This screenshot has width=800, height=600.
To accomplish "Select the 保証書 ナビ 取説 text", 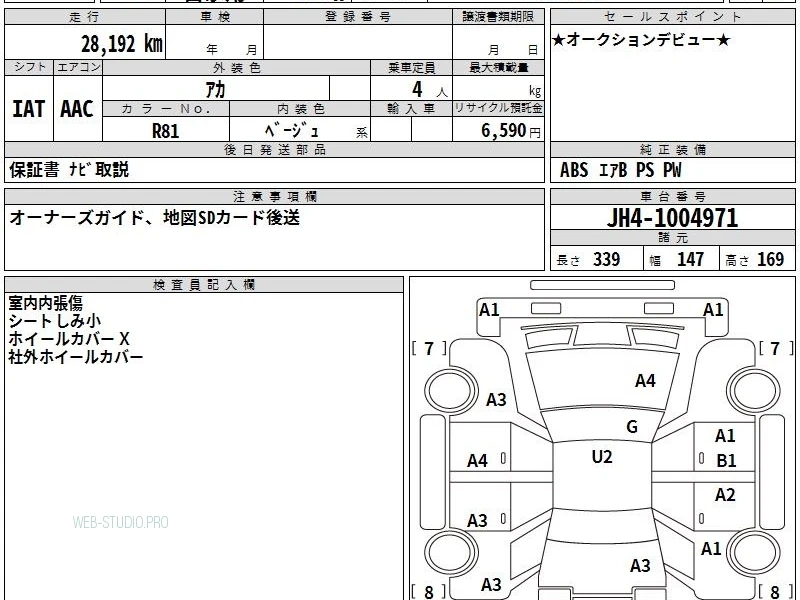I will pos(69,169).
